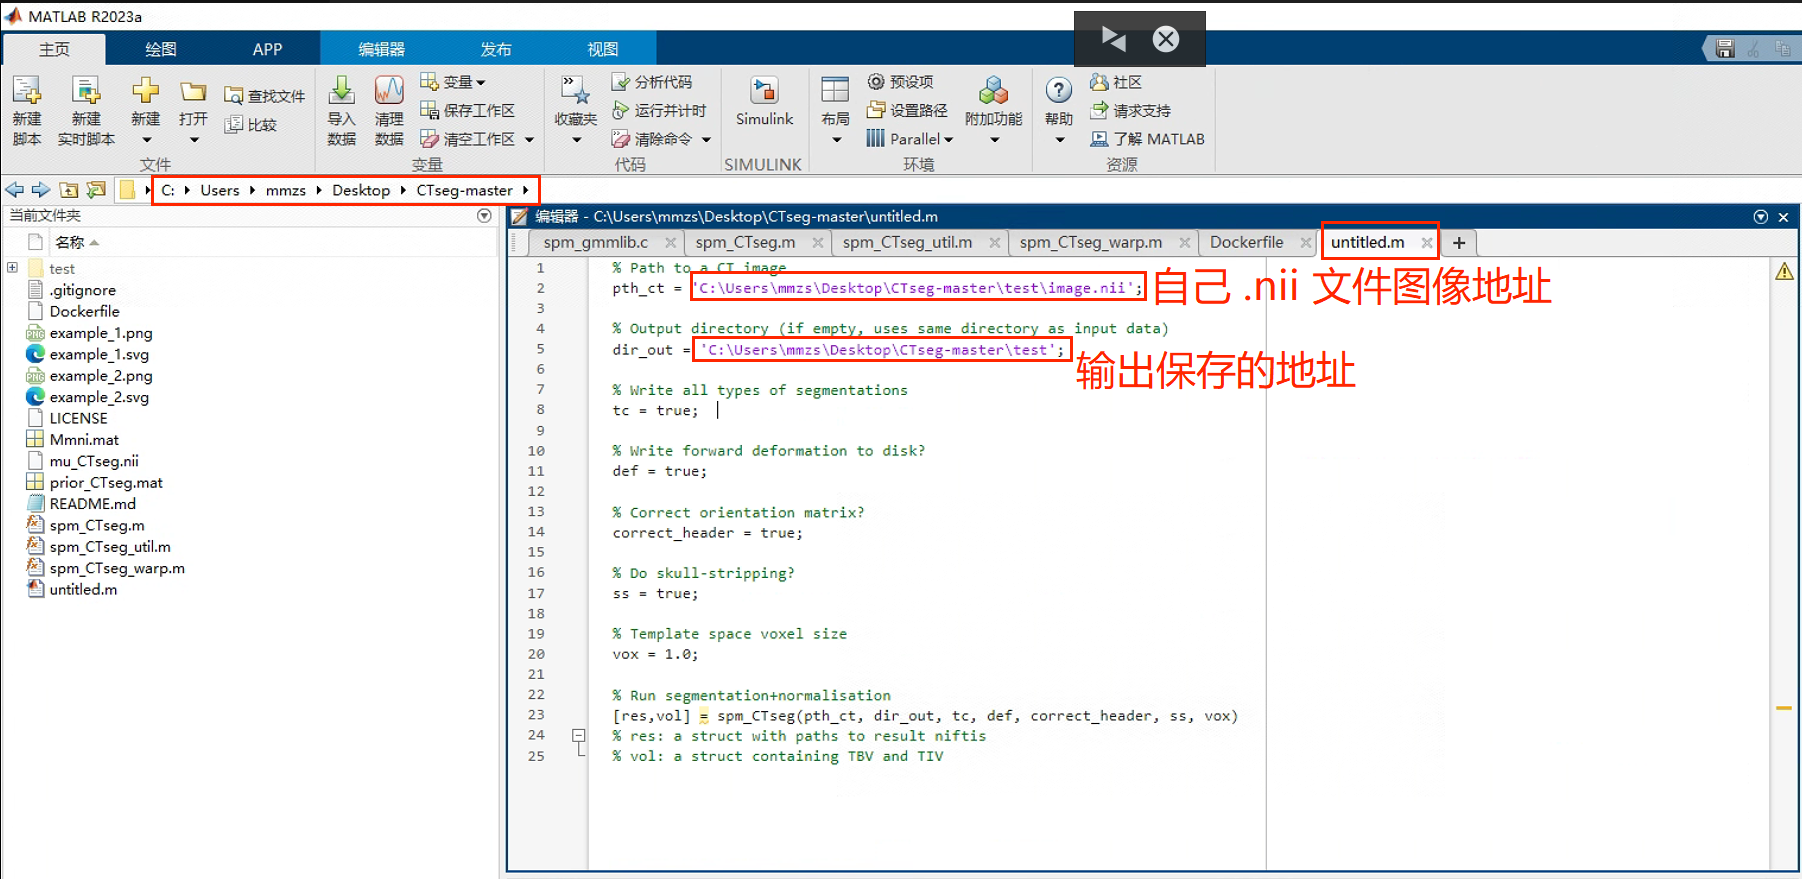Image resolution: width=1802 pixels, height=879 pixels.
Task: Select prior_CTseg.mat in the file list
Action: click(106, 482)
